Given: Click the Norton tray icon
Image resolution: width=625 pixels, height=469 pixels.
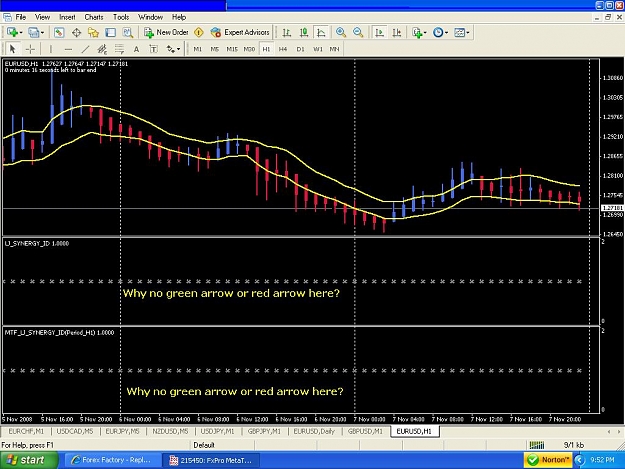Looking at the screenshot, I should (x=548, y=460).
